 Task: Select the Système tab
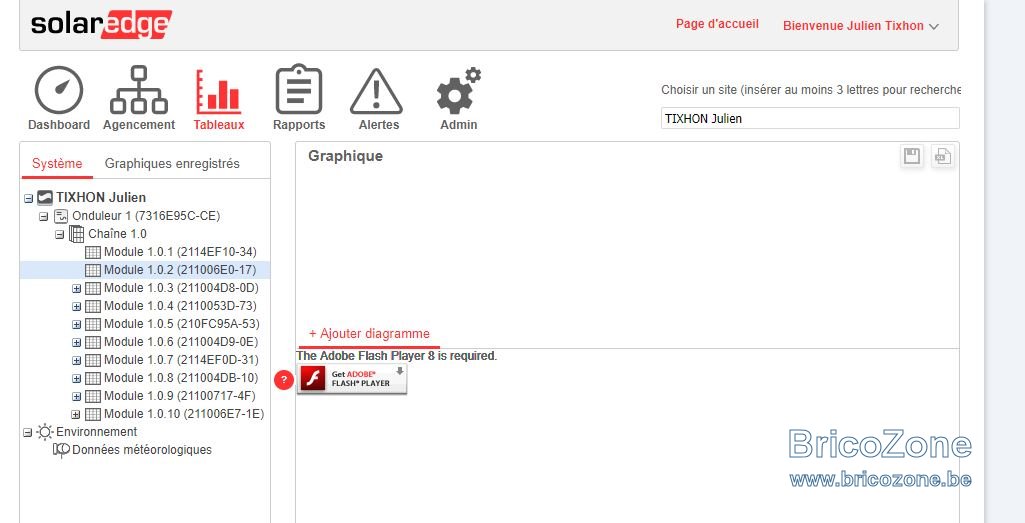(57, 163)
